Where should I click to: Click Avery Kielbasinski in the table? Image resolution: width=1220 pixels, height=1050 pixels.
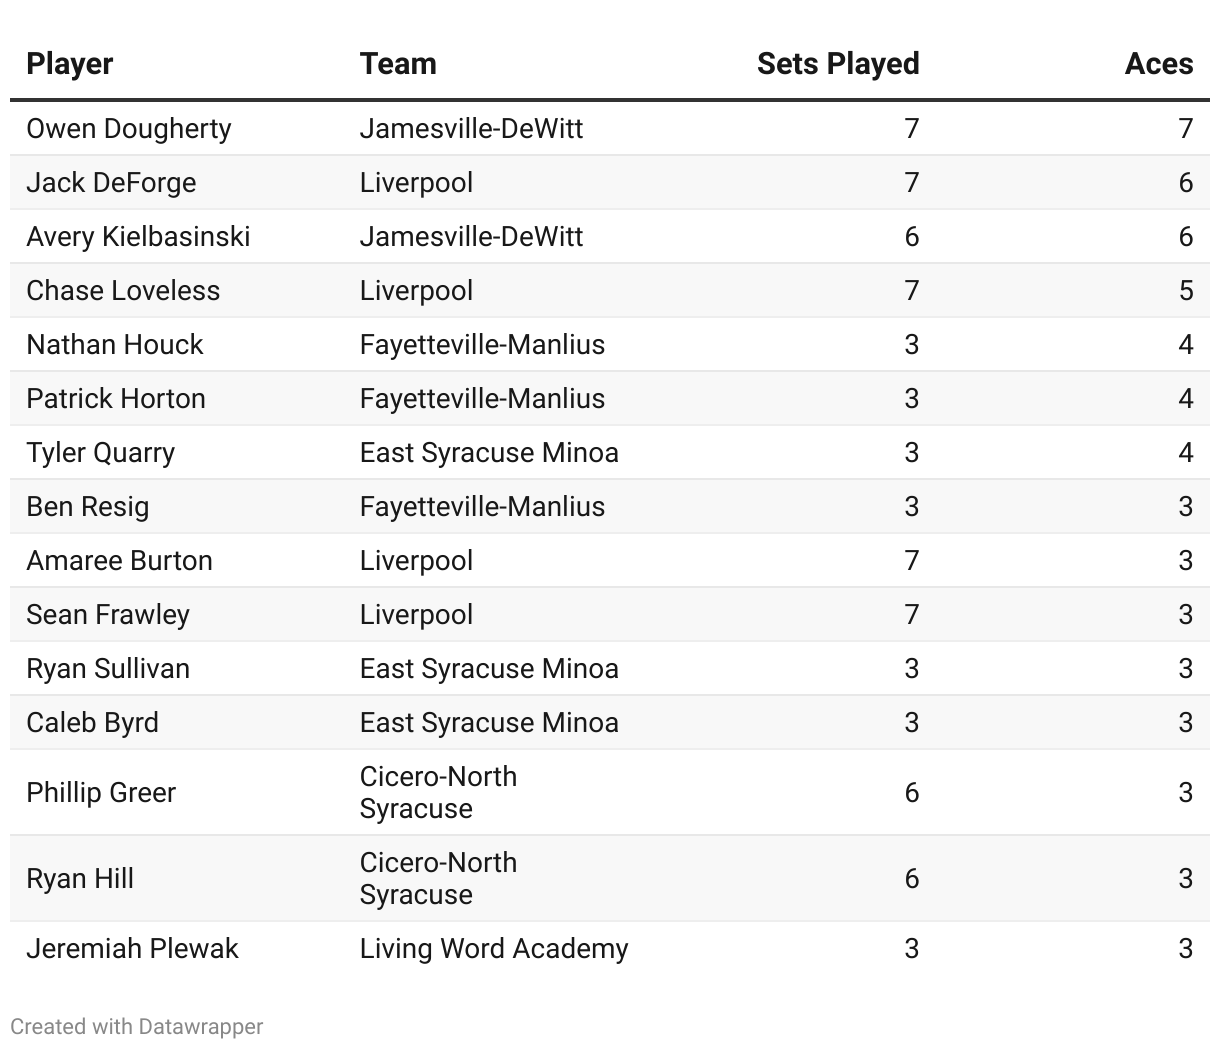tap(138, 237)
